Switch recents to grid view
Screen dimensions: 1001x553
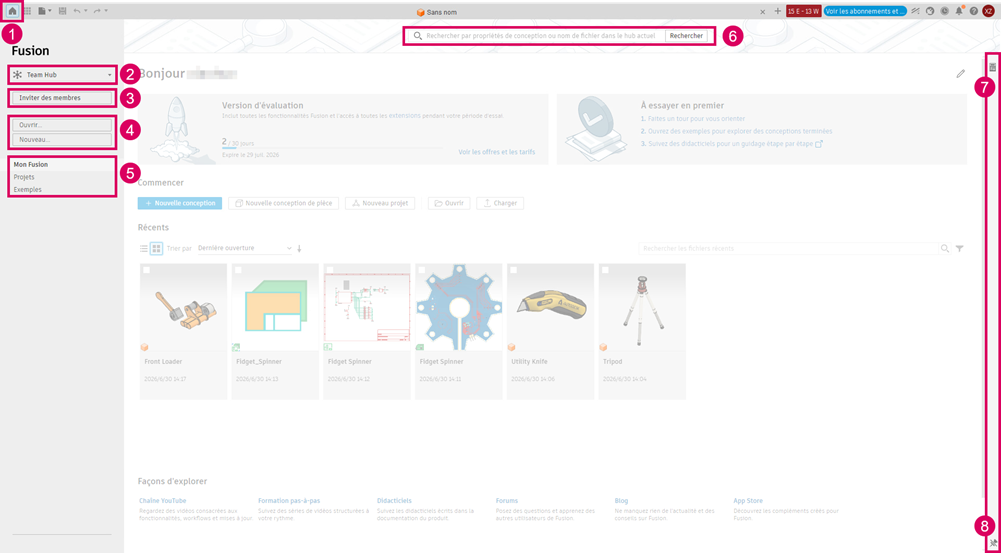156,248
